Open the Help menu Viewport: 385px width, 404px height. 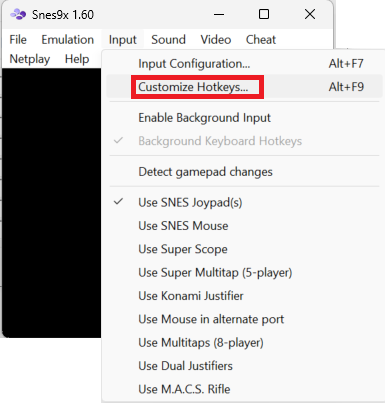pos(77,59)
